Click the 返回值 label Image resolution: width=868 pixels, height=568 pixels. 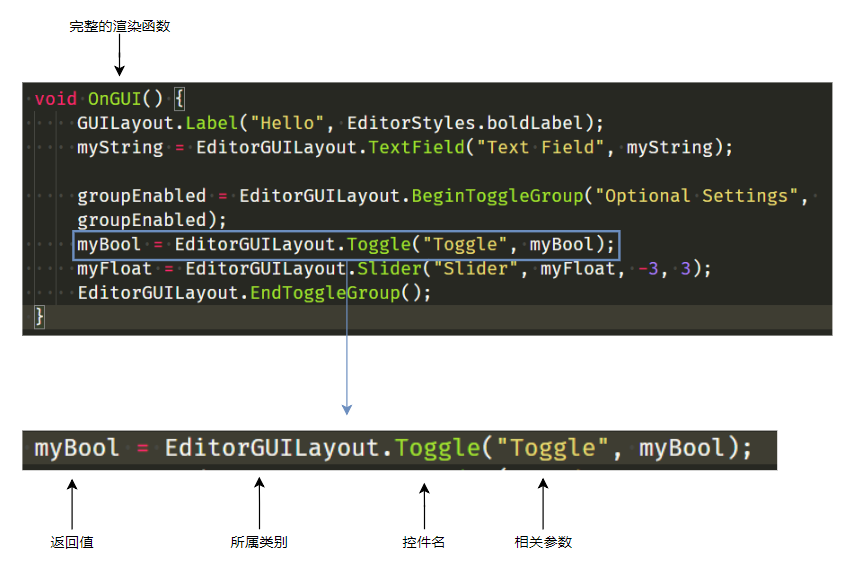(72, 542)
